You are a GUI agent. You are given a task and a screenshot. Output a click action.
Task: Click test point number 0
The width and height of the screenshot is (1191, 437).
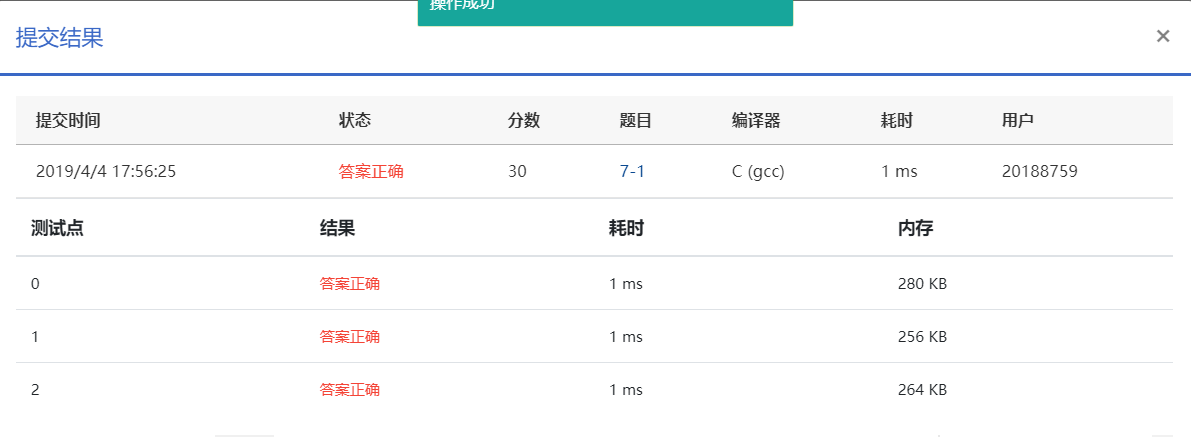(x=35, y=283)
